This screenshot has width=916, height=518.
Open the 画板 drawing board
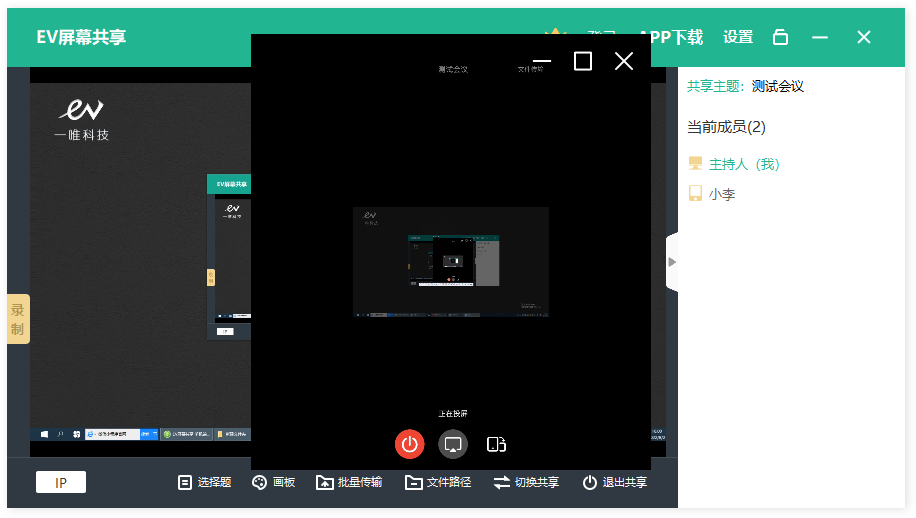[273, 482]
